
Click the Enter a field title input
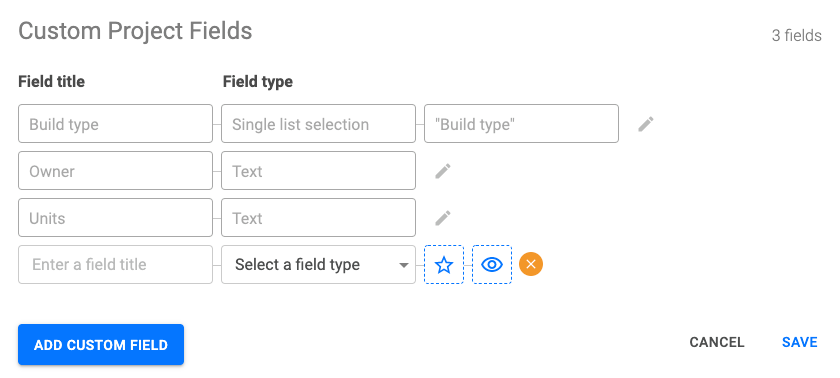click(x=115, y=264)
